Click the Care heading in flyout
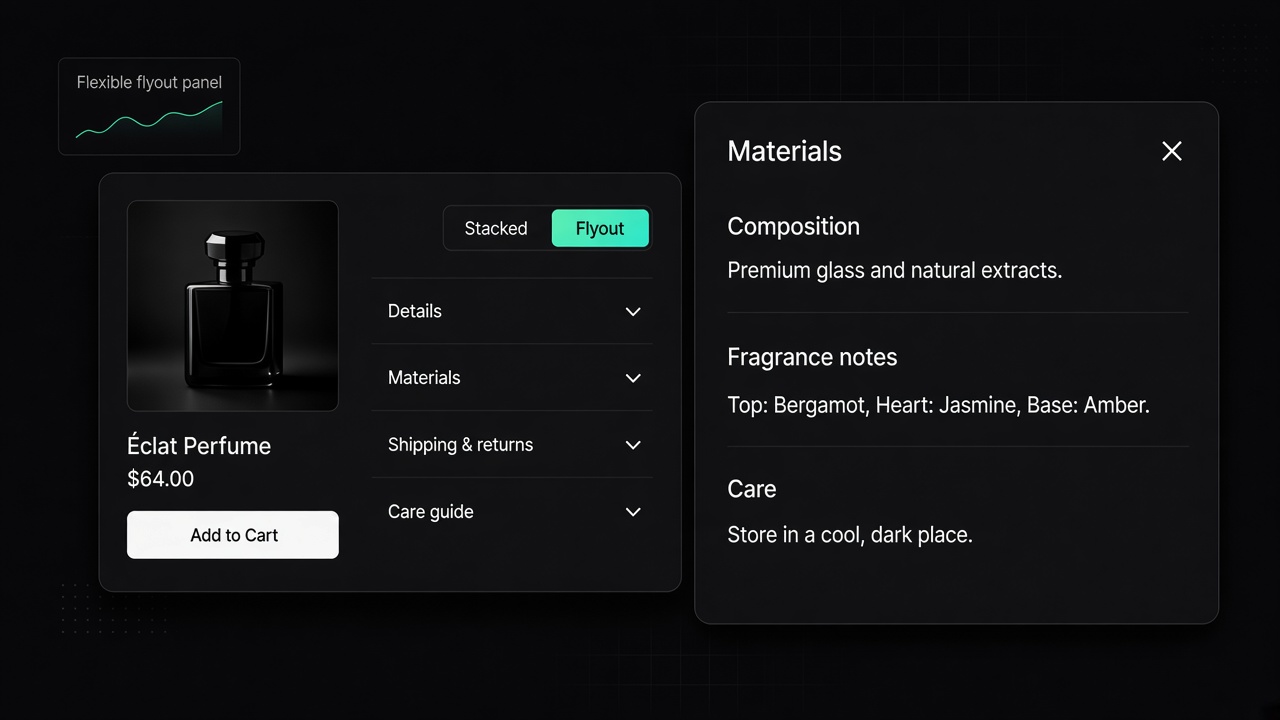 coord(752,489)
